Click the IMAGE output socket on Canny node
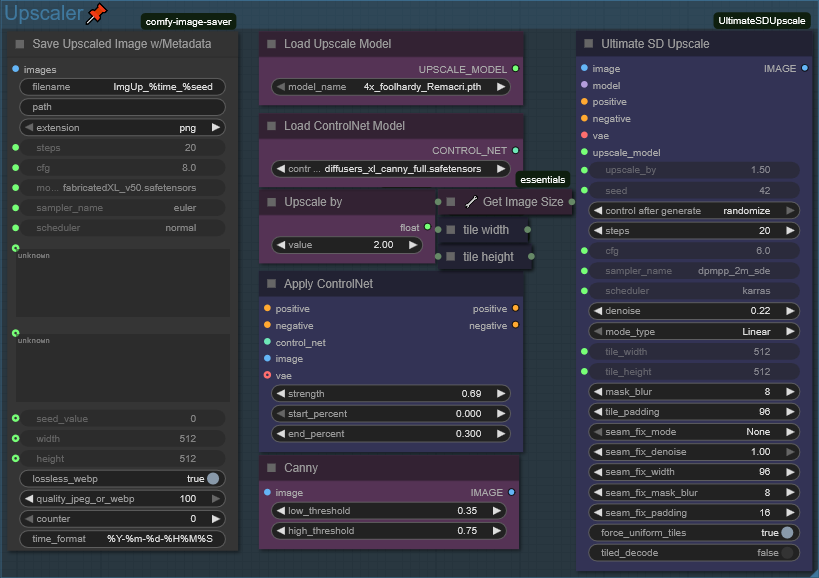 click(511, 492)
